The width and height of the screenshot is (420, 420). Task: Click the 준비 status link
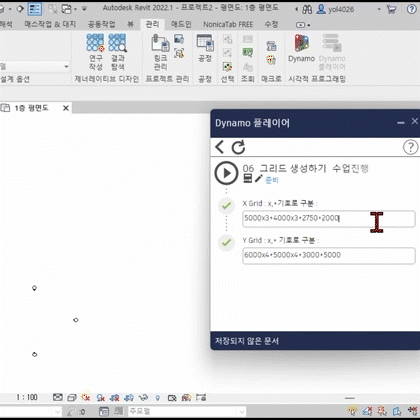[272, 180]
